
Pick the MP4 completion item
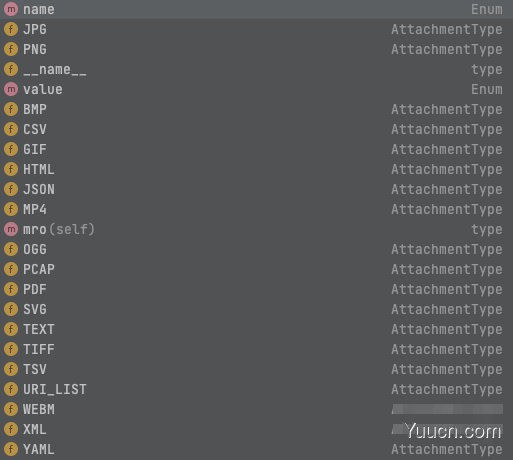pos(256,209)
